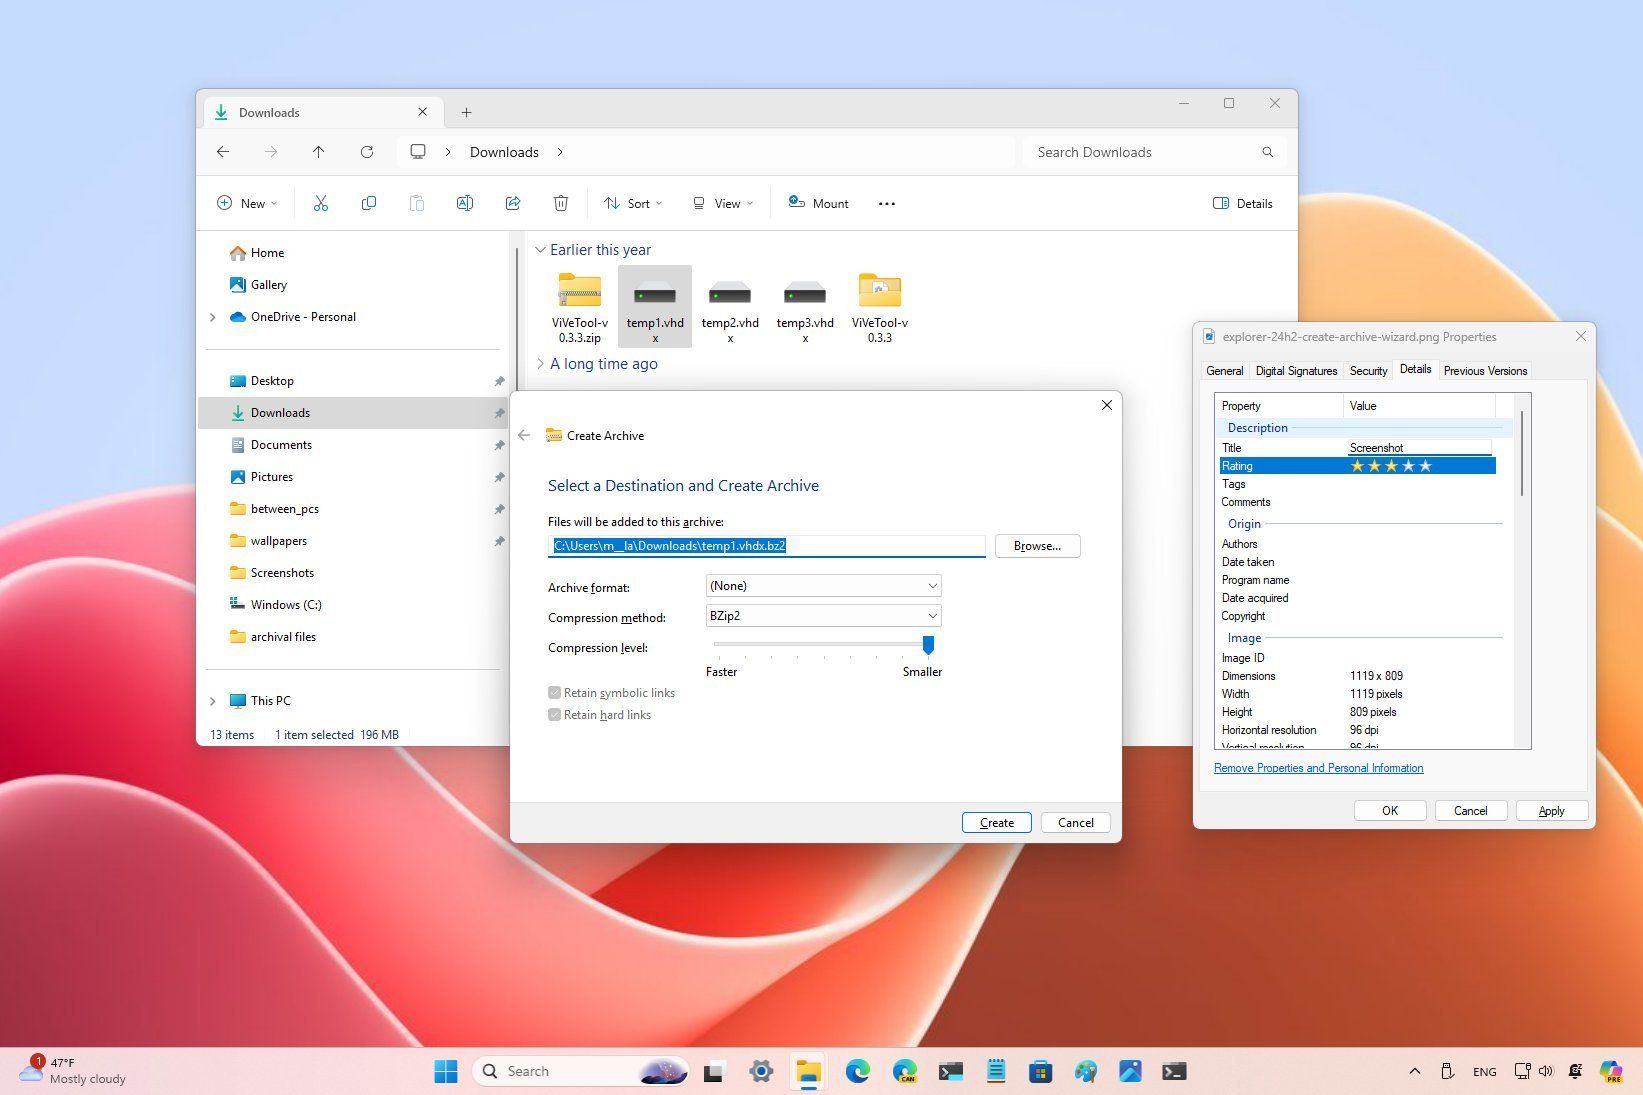The height and width of the screenshot is (1095, 1643).
Task: Click the Mount disk image button
Action: (x=818, y=203)
